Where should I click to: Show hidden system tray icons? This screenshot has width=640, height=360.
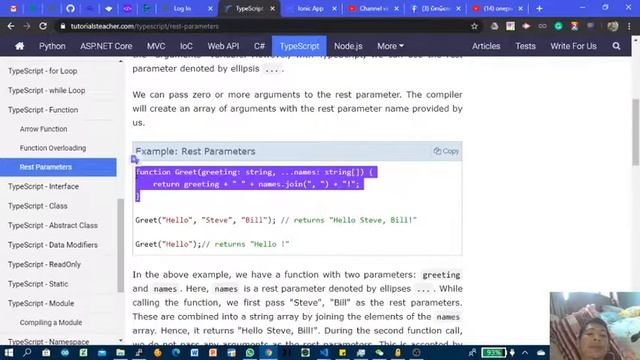click(x=525, y=353)
